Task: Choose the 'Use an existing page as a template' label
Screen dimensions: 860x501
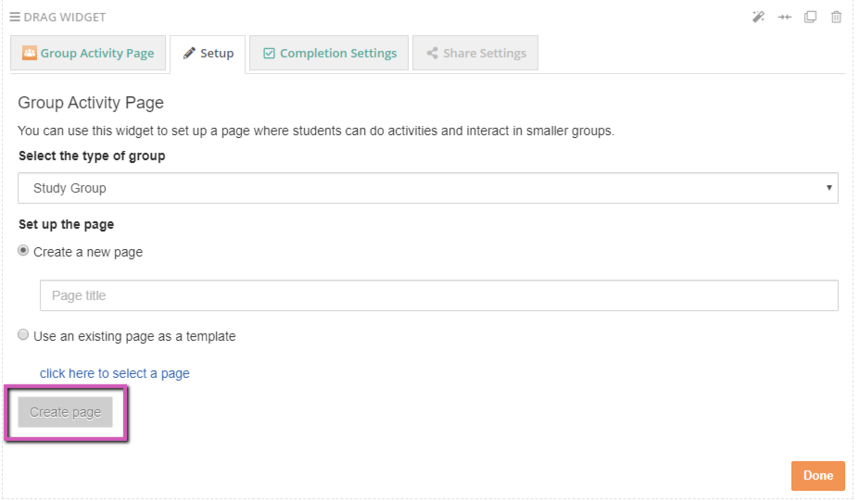Action: [134, 336]
